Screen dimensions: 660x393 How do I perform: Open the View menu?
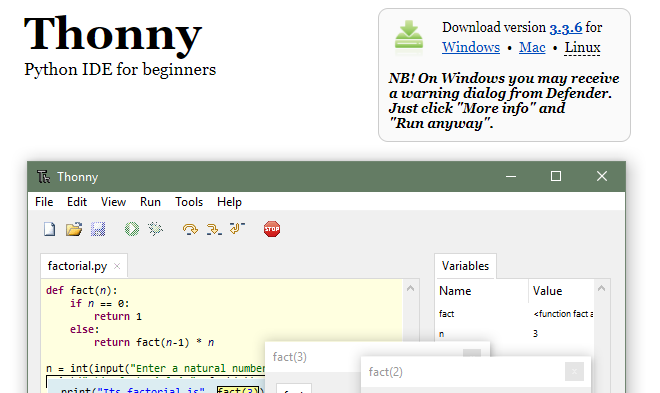113,202
